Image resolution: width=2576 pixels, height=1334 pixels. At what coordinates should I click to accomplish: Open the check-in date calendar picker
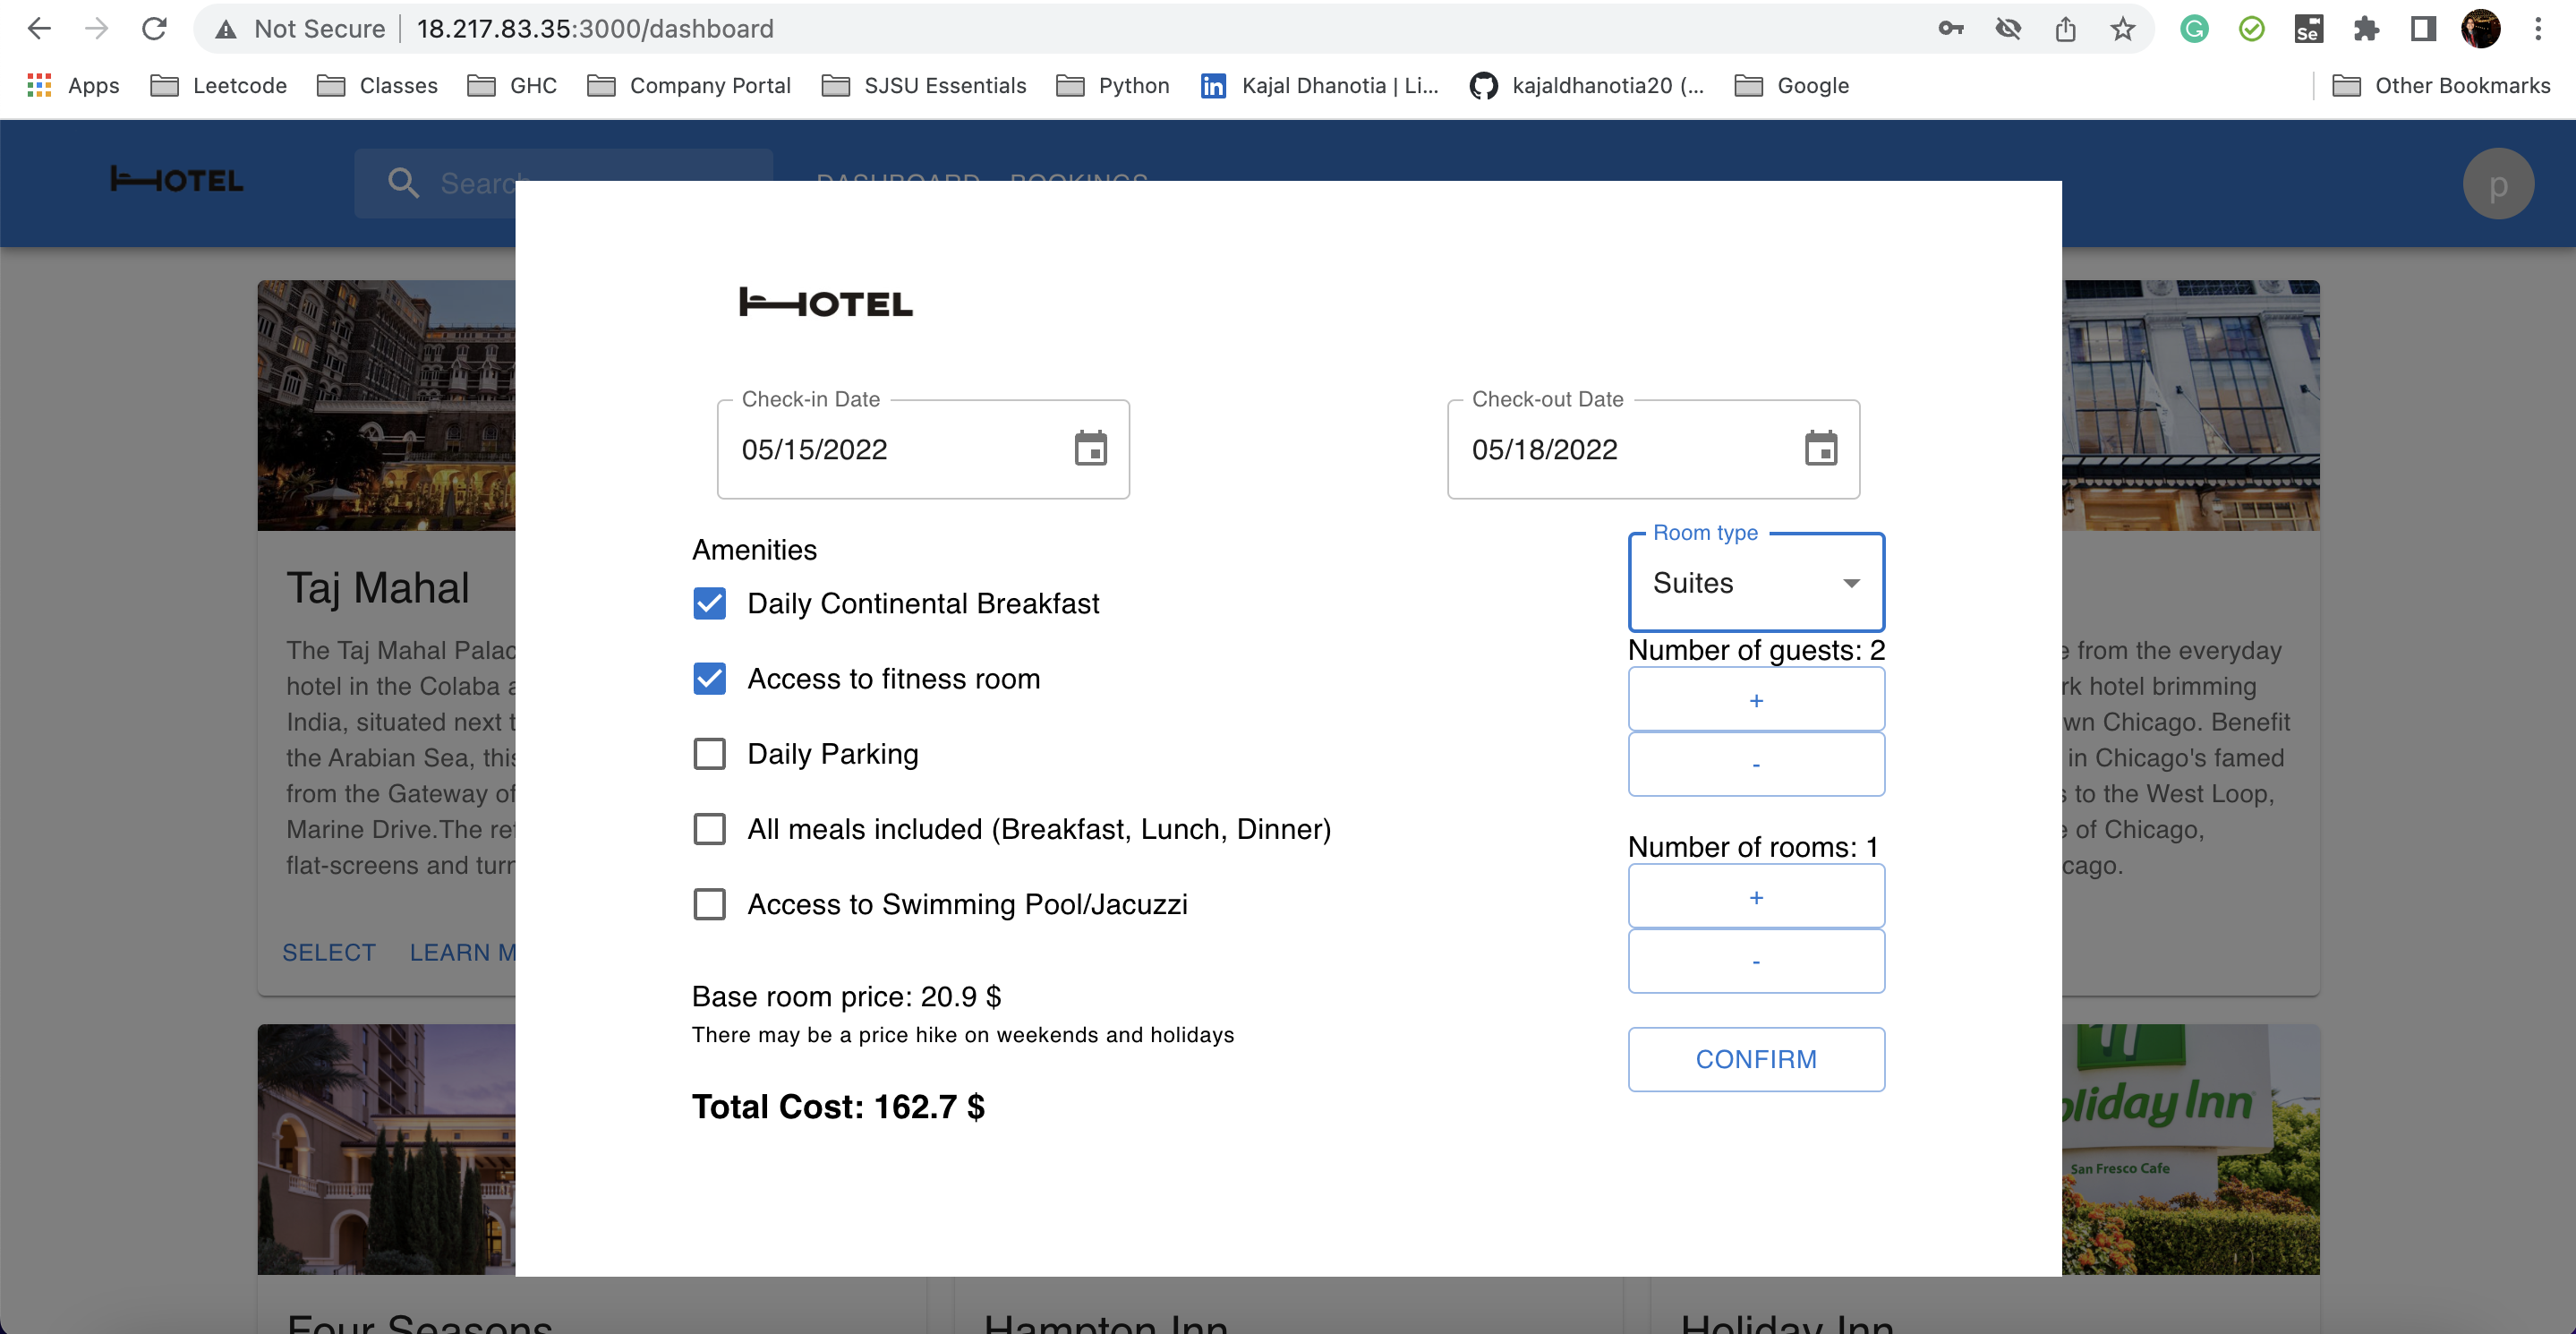[x=1093, y=449]
